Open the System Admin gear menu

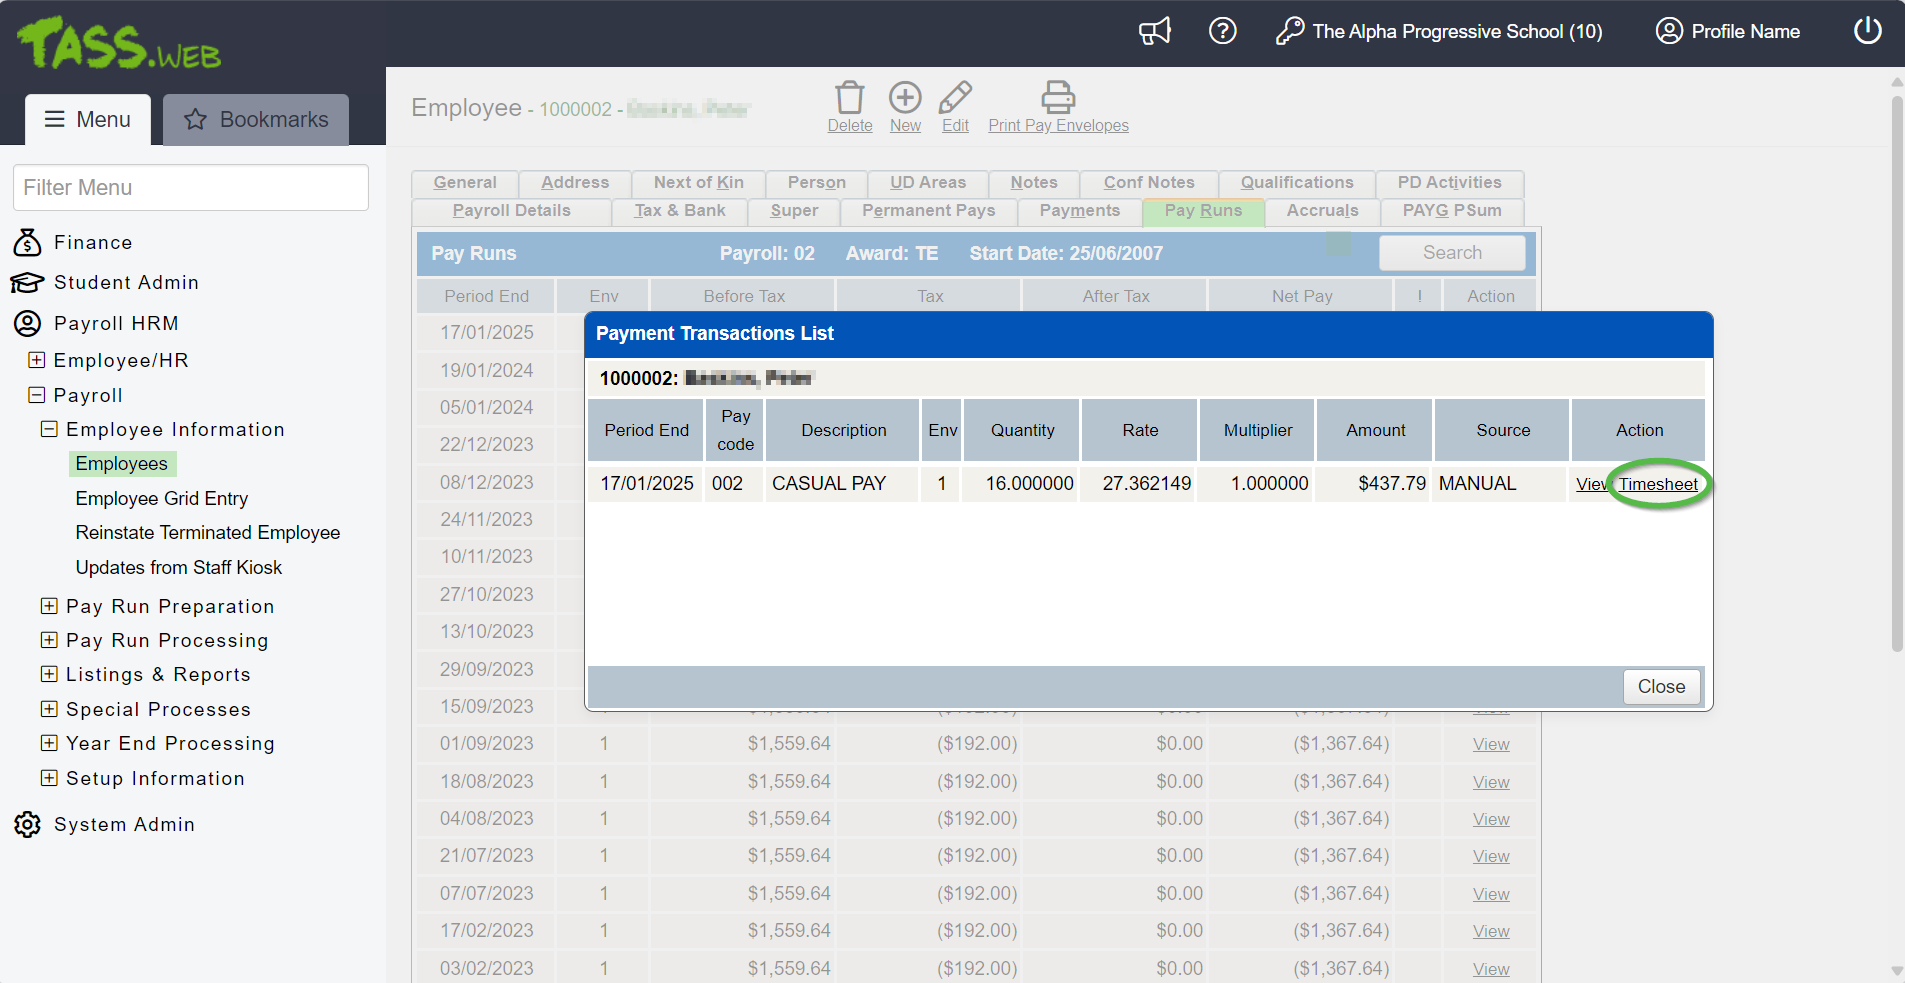(28, 824)
